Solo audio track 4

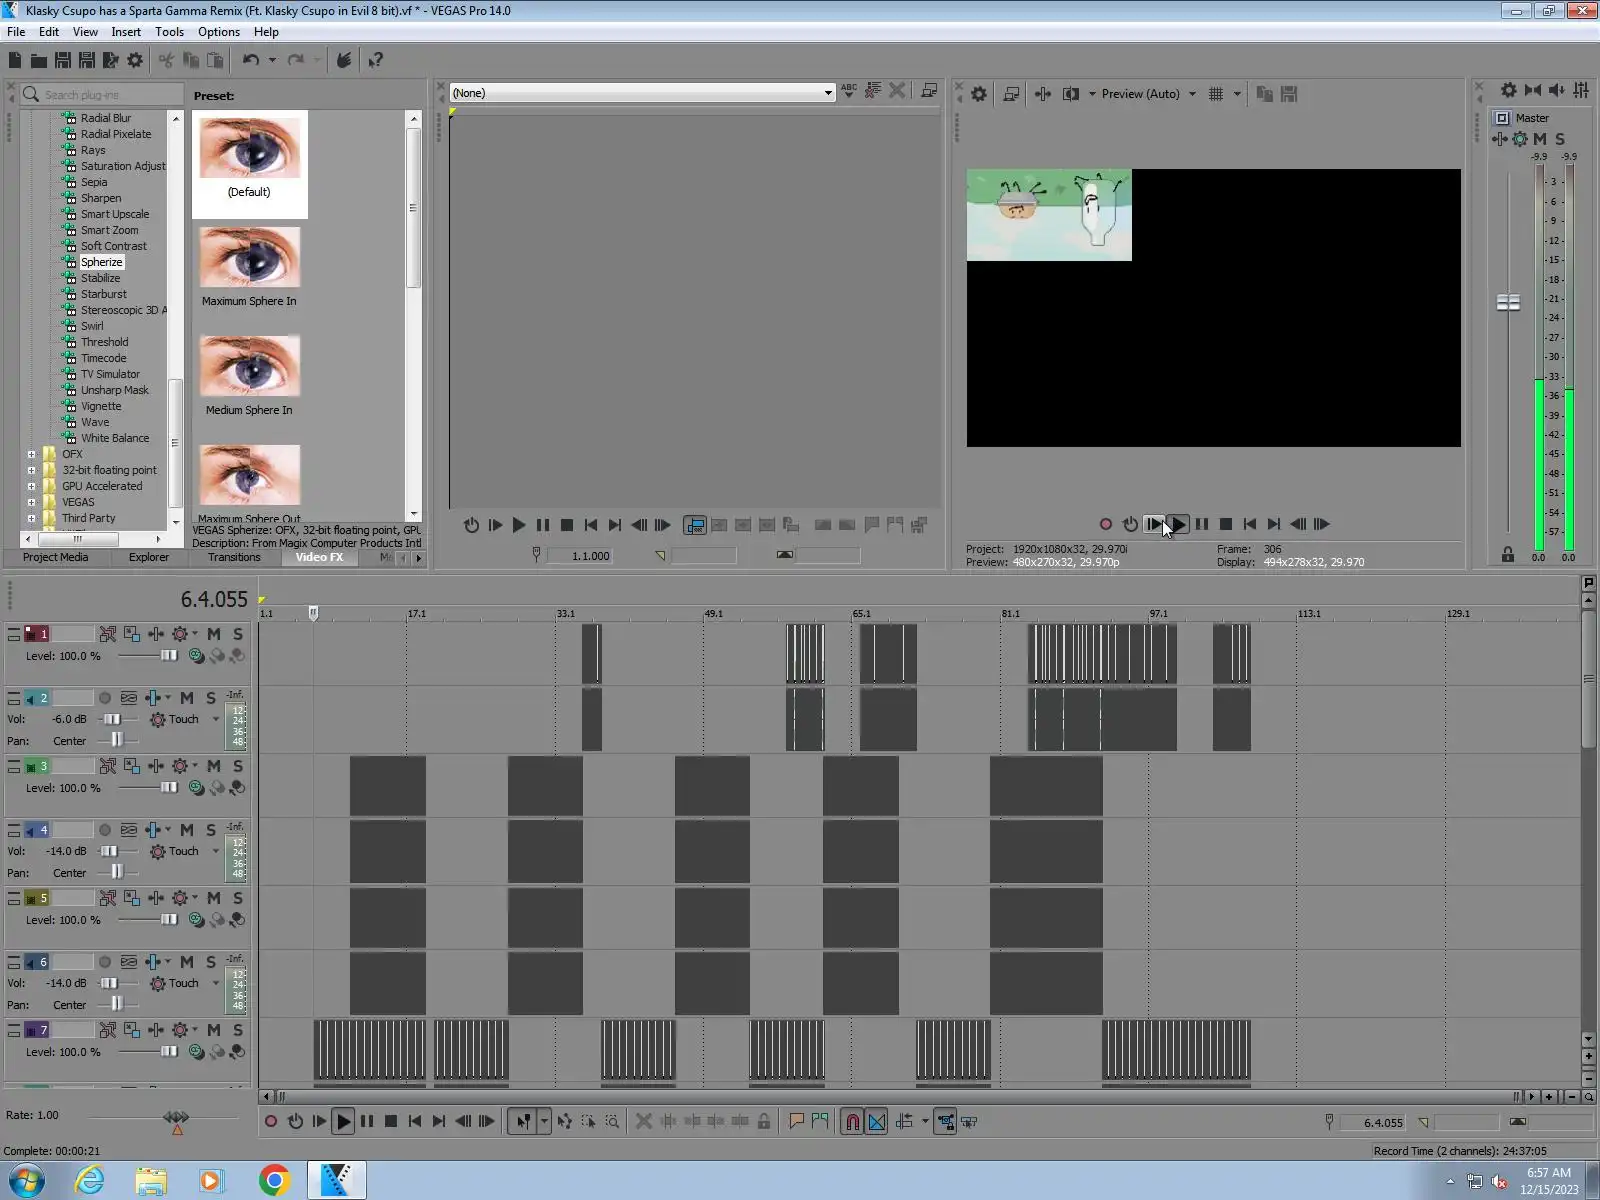pyautogui.click(x=211, y=830)
